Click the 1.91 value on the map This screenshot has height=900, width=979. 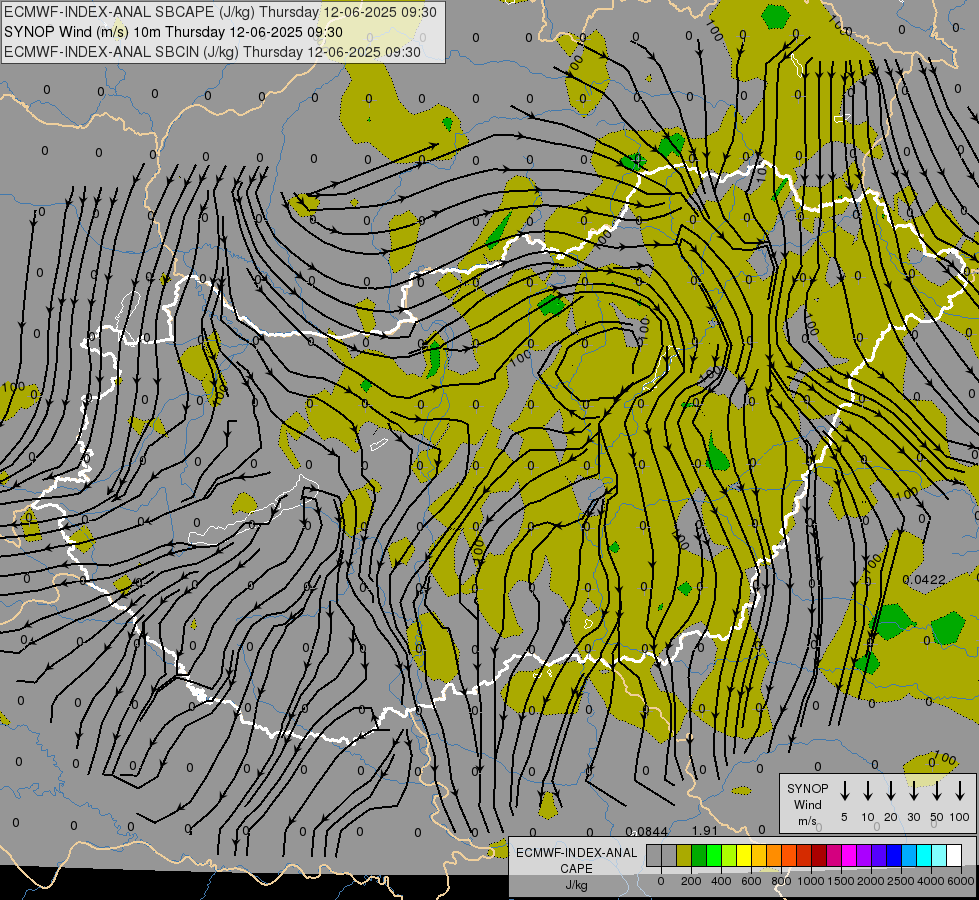pyautogui.click(x=705, y=831)
